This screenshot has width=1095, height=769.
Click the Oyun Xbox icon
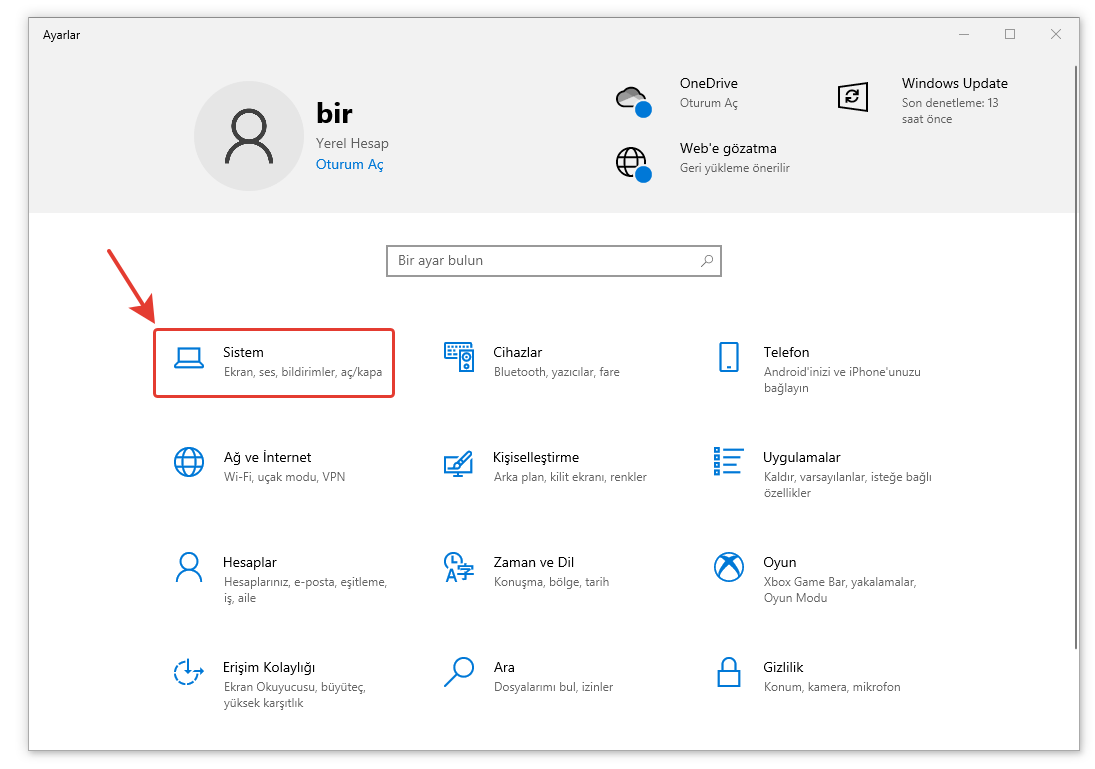point(728,567)
